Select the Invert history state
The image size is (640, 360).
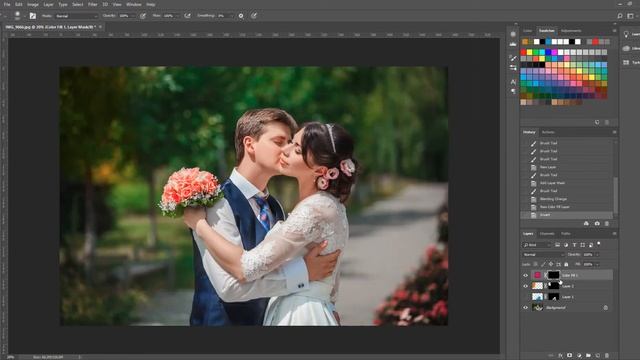[x=567, y=215]
